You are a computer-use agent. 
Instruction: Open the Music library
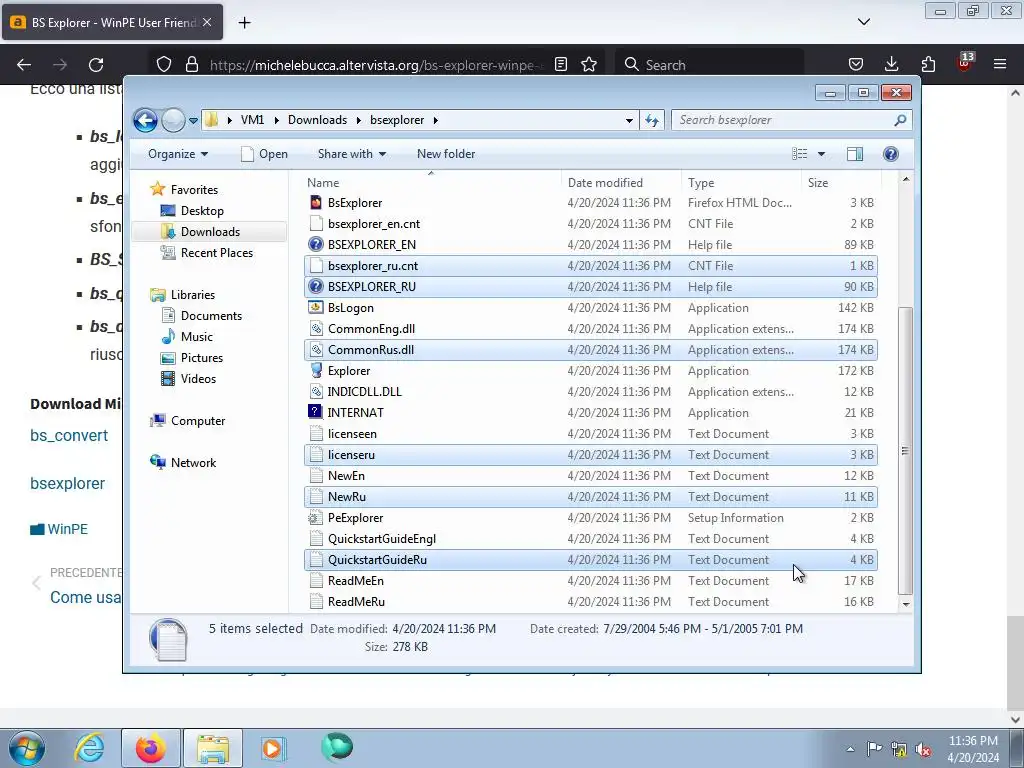(187, 336)
